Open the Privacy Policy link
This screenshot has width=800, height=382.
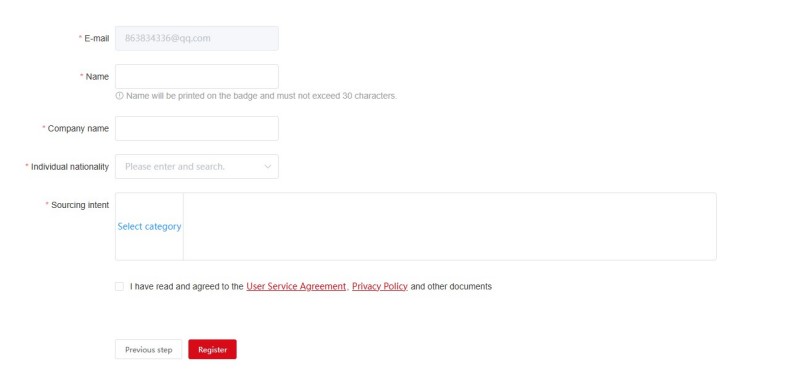pos(380,287)
